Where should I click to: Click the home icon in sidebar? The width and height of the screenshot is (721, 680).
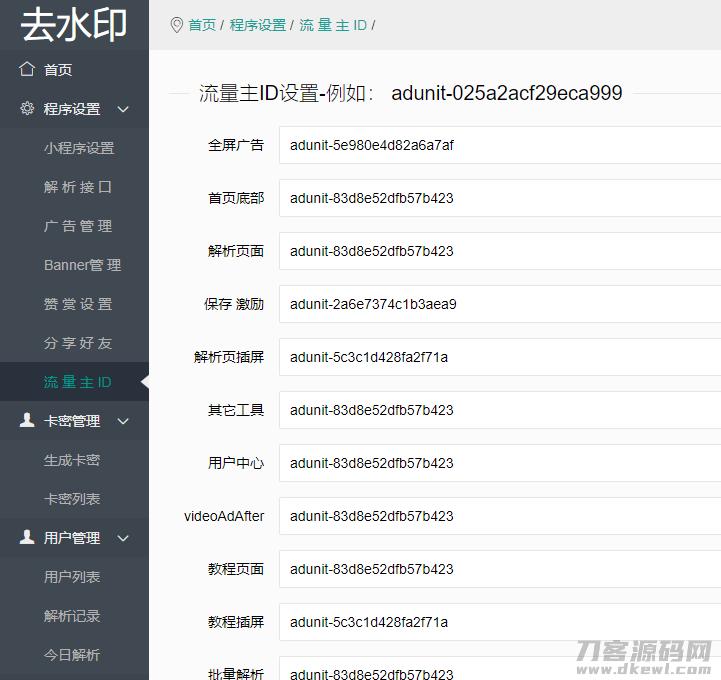(27, 70)
